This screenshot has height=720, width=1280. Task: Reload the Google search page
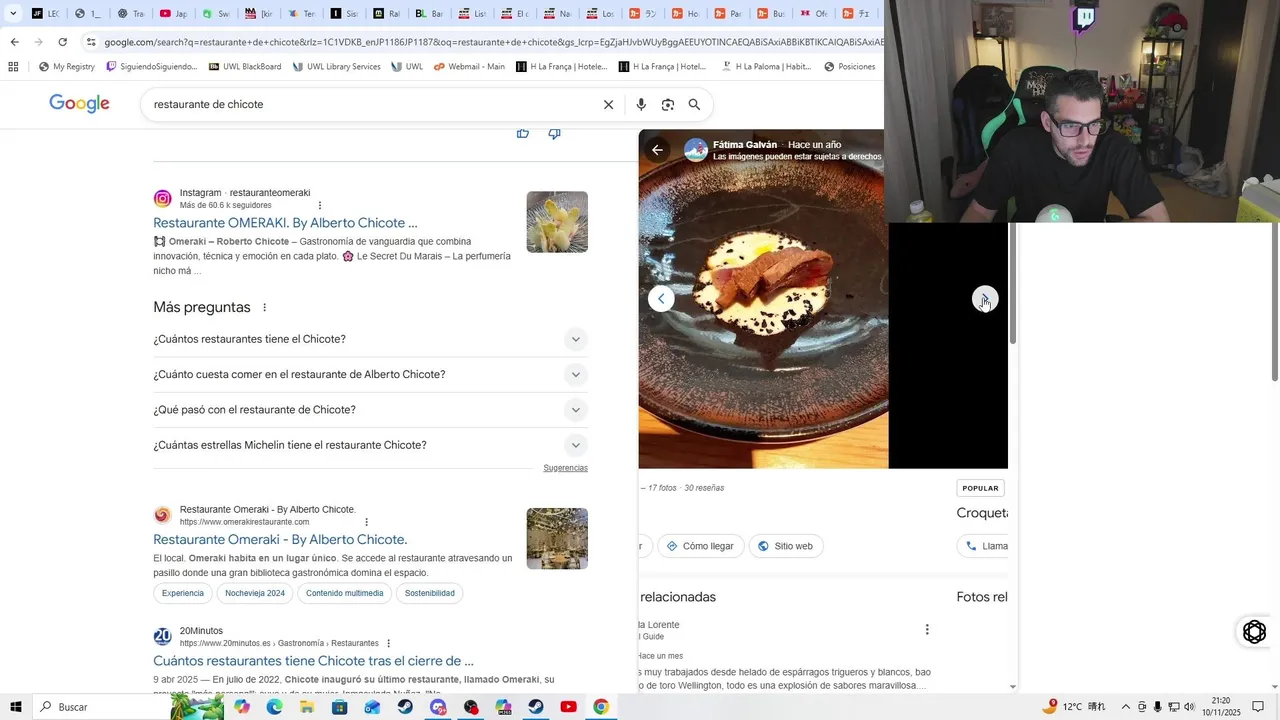tap(63, 42)
